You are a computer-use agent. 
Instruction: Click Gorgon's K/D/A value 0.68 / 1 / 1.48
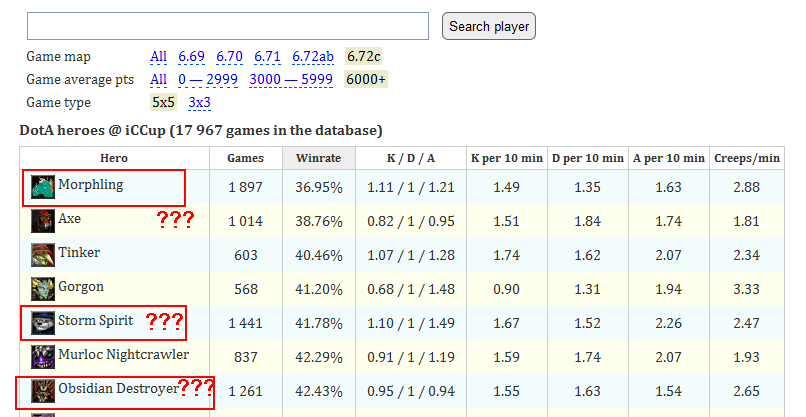[x=411, y=289]
